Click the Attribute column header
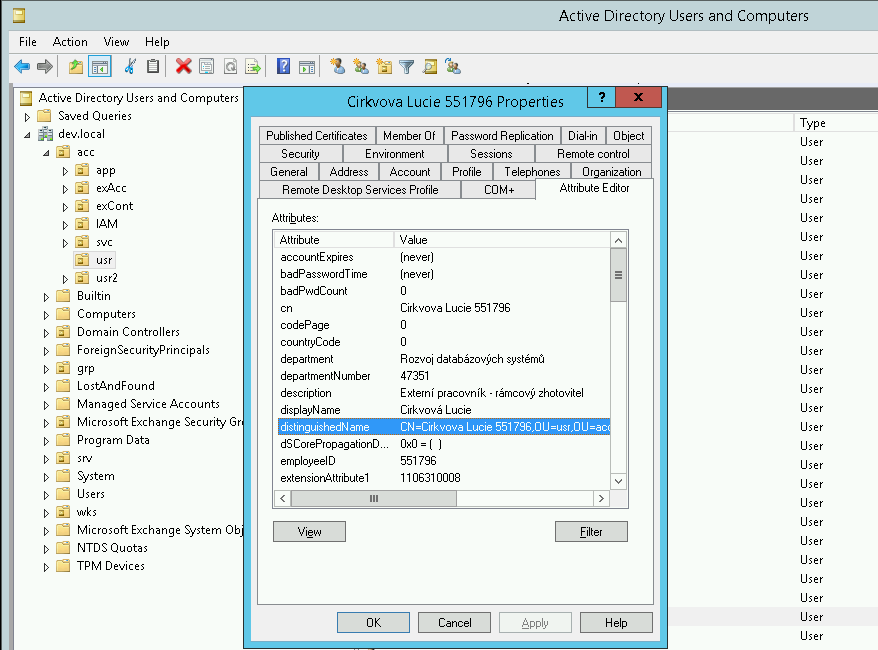878x650 pixels. coord(334,240)
